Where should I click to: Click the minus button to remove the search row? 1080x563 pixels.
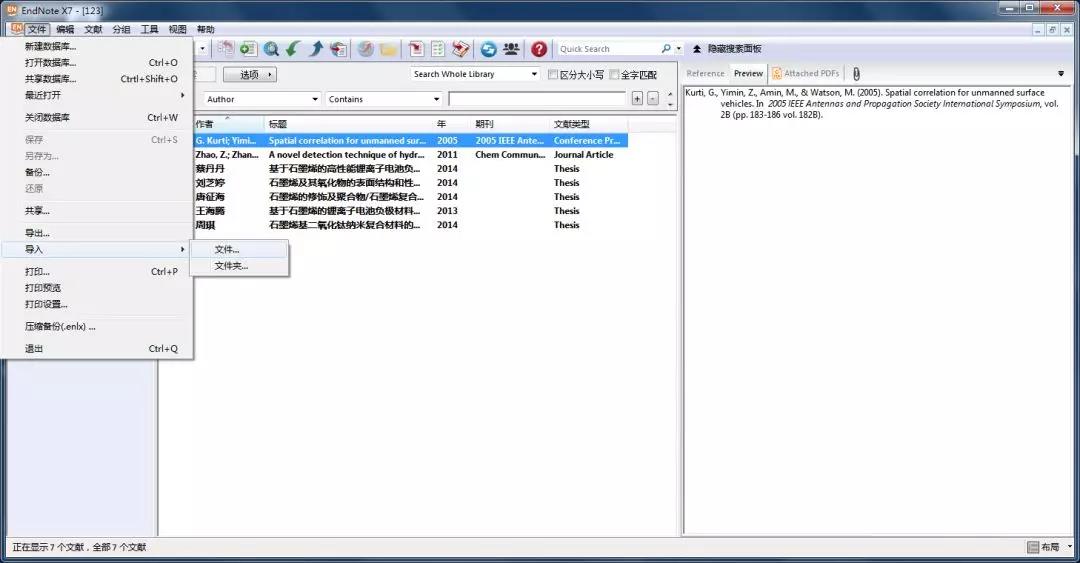click(x=653, y=99)
